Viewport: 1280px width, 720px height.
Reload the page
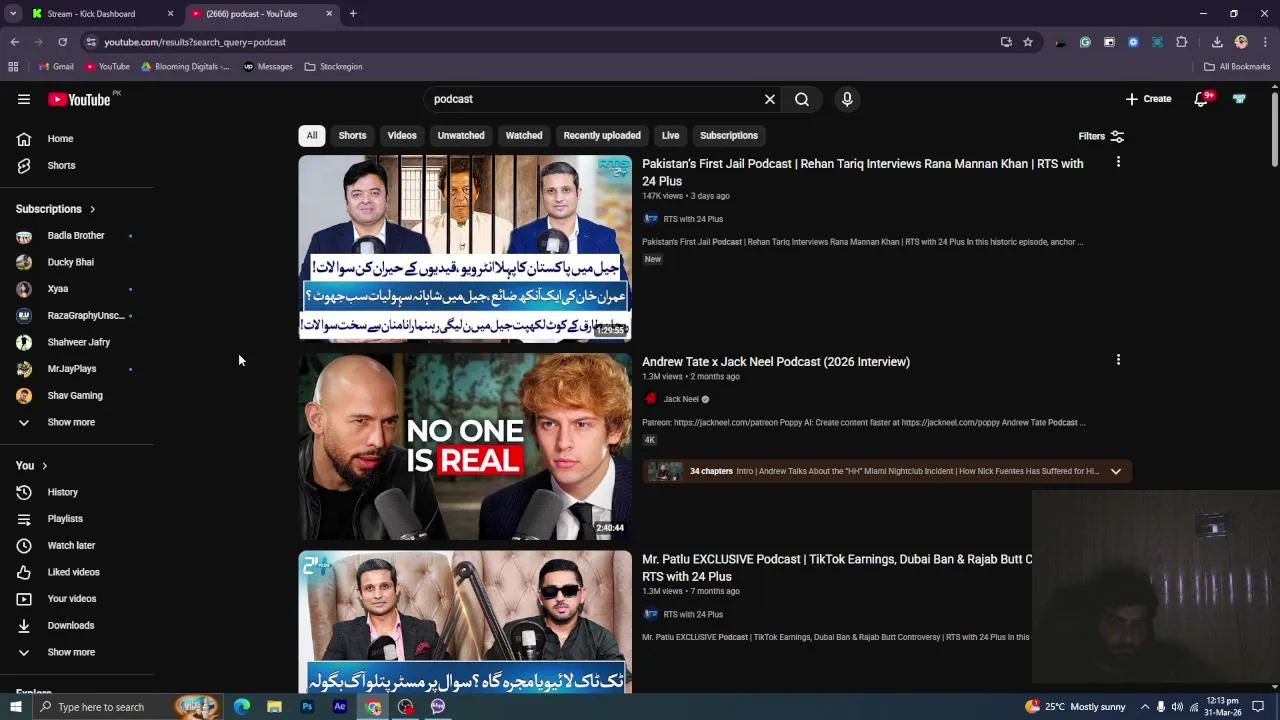(62, 42)
